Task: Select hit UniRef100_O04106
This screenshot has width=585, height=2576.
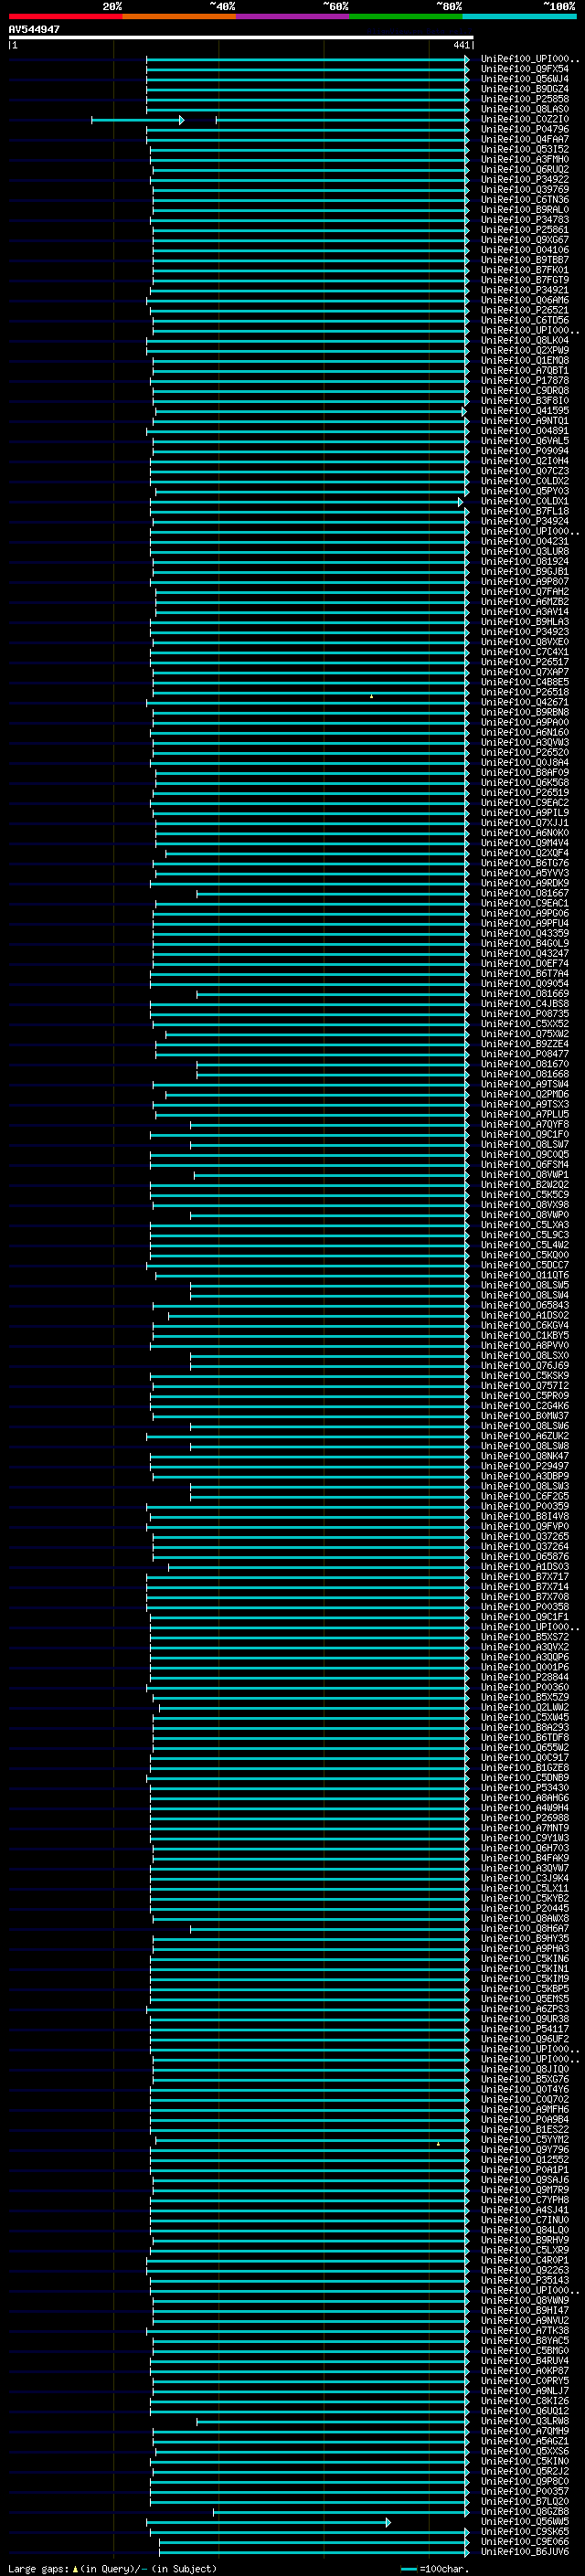Action: coord(525,250)
